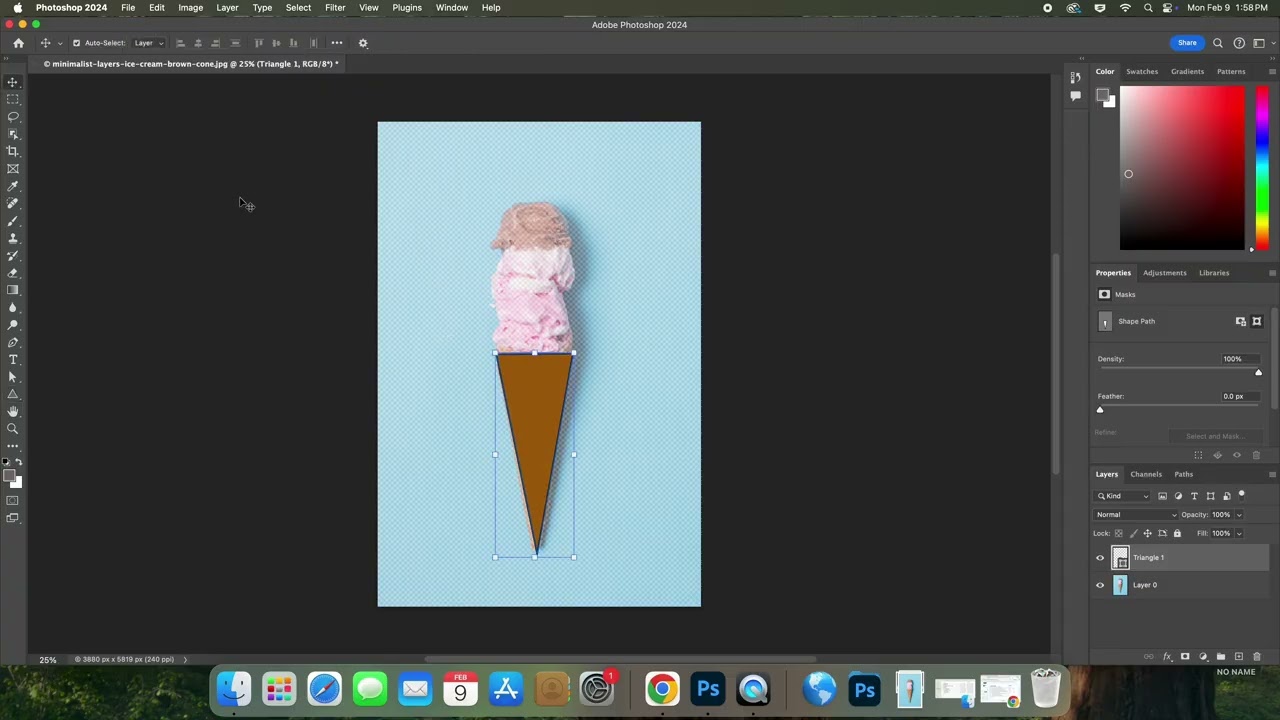Screen dimensions: 1280x720
Task: Open the Color panel flyout menu
Action: point(1272,71)
